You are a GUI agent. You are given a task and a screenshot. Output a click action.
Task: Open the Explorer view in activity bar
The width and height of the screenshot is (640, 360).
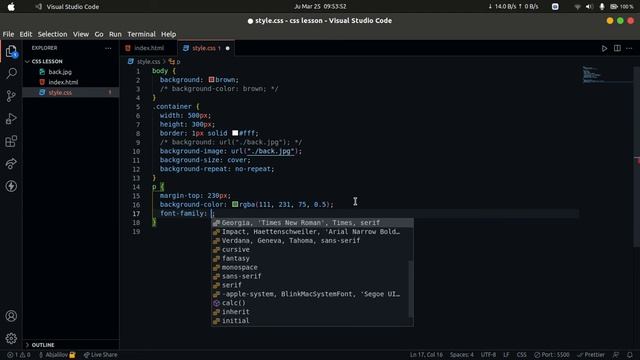[x=11, y=51]
